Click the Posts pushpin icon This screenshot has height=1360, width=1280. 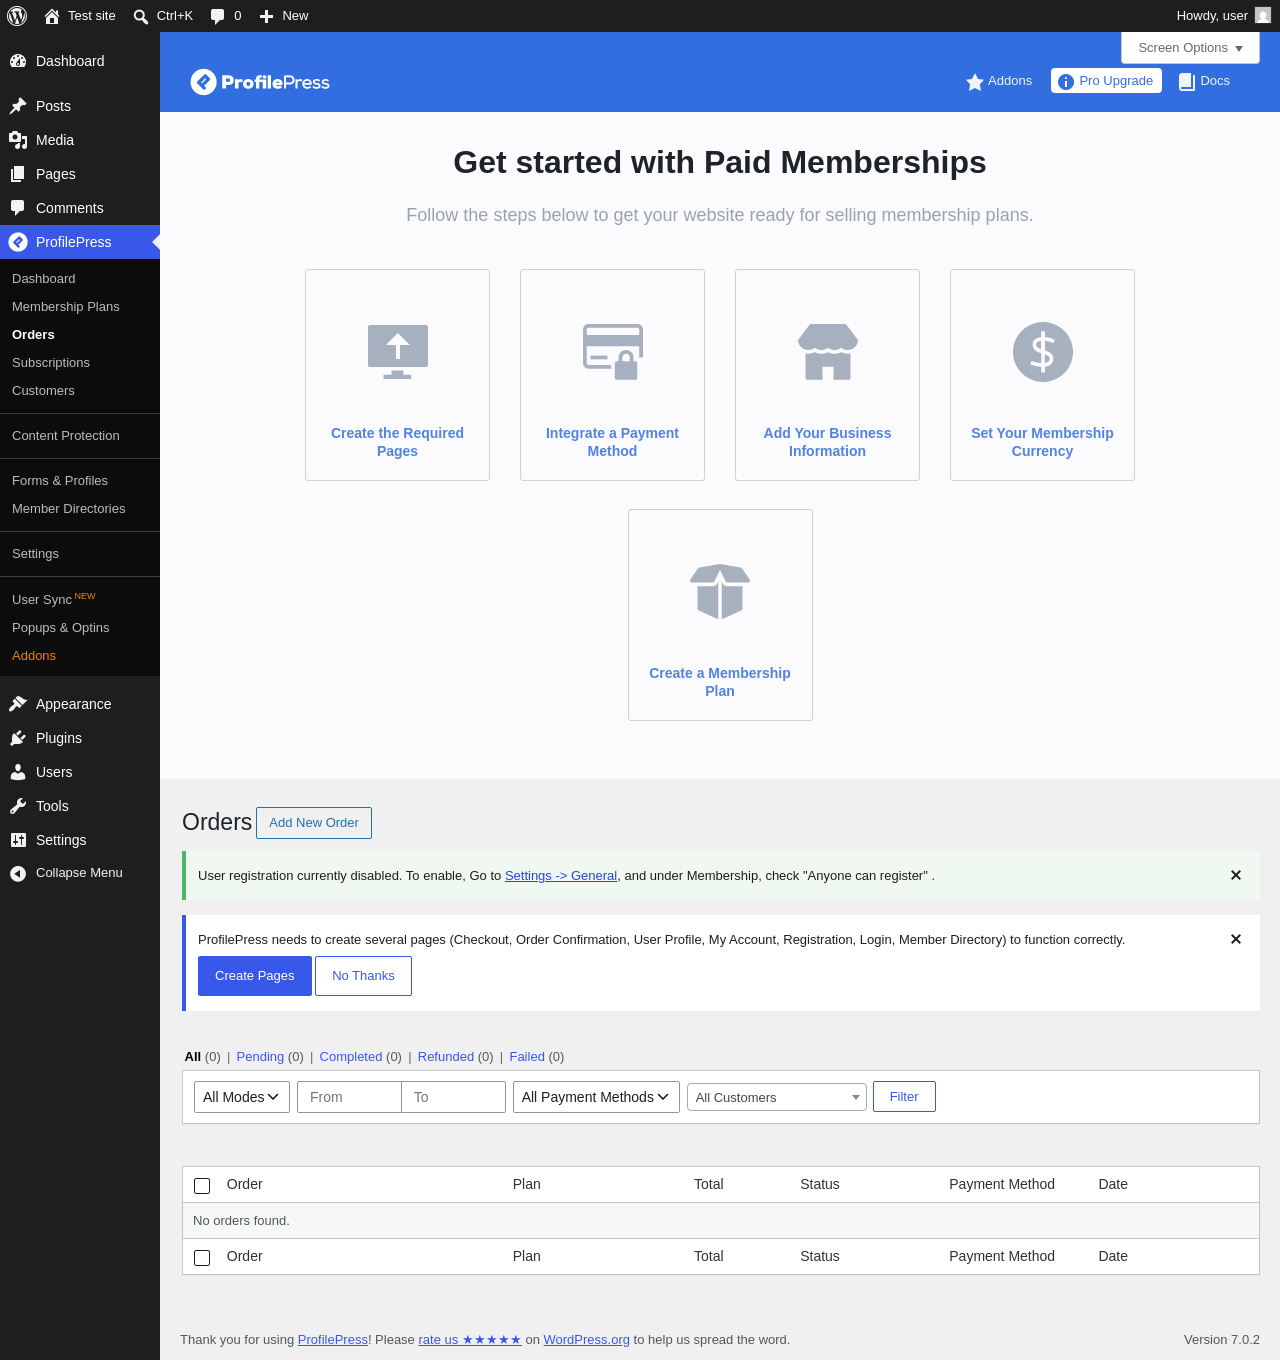tap(18, 106)
